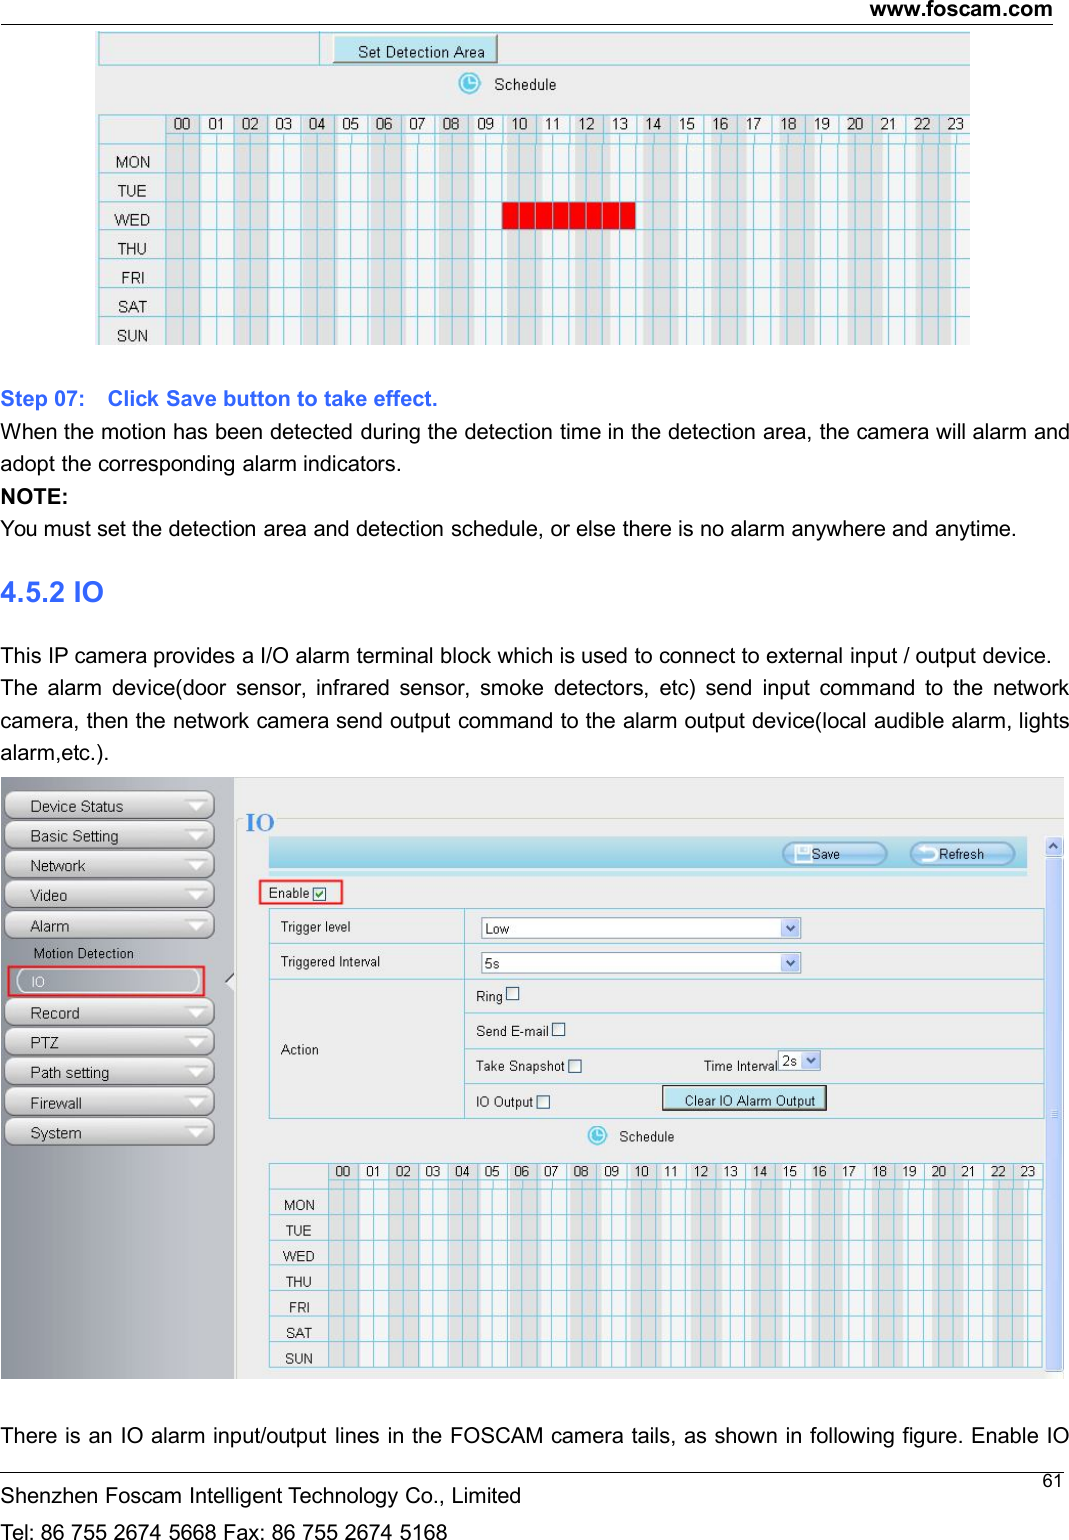The width and height of the screenshot is (1069, 1540).
Task: Expand the Basic Setting menu
Action: 109,836
